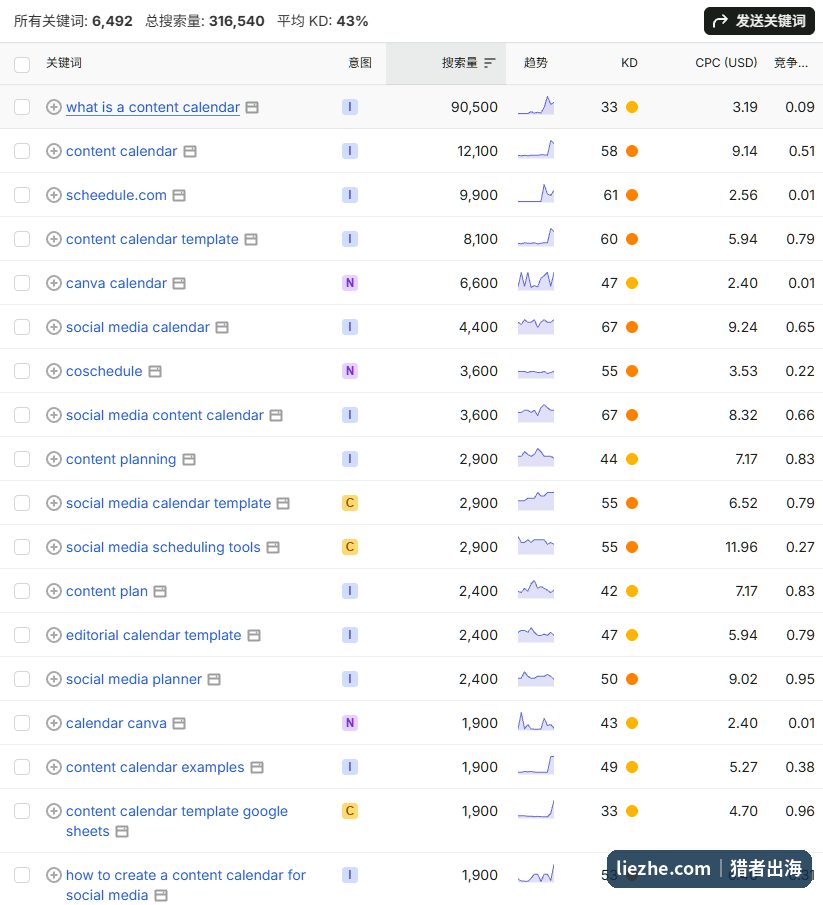Tick the scheedule.com row checkbox
The width and height of the screenshot is (823, 905).
pos(22,195)
